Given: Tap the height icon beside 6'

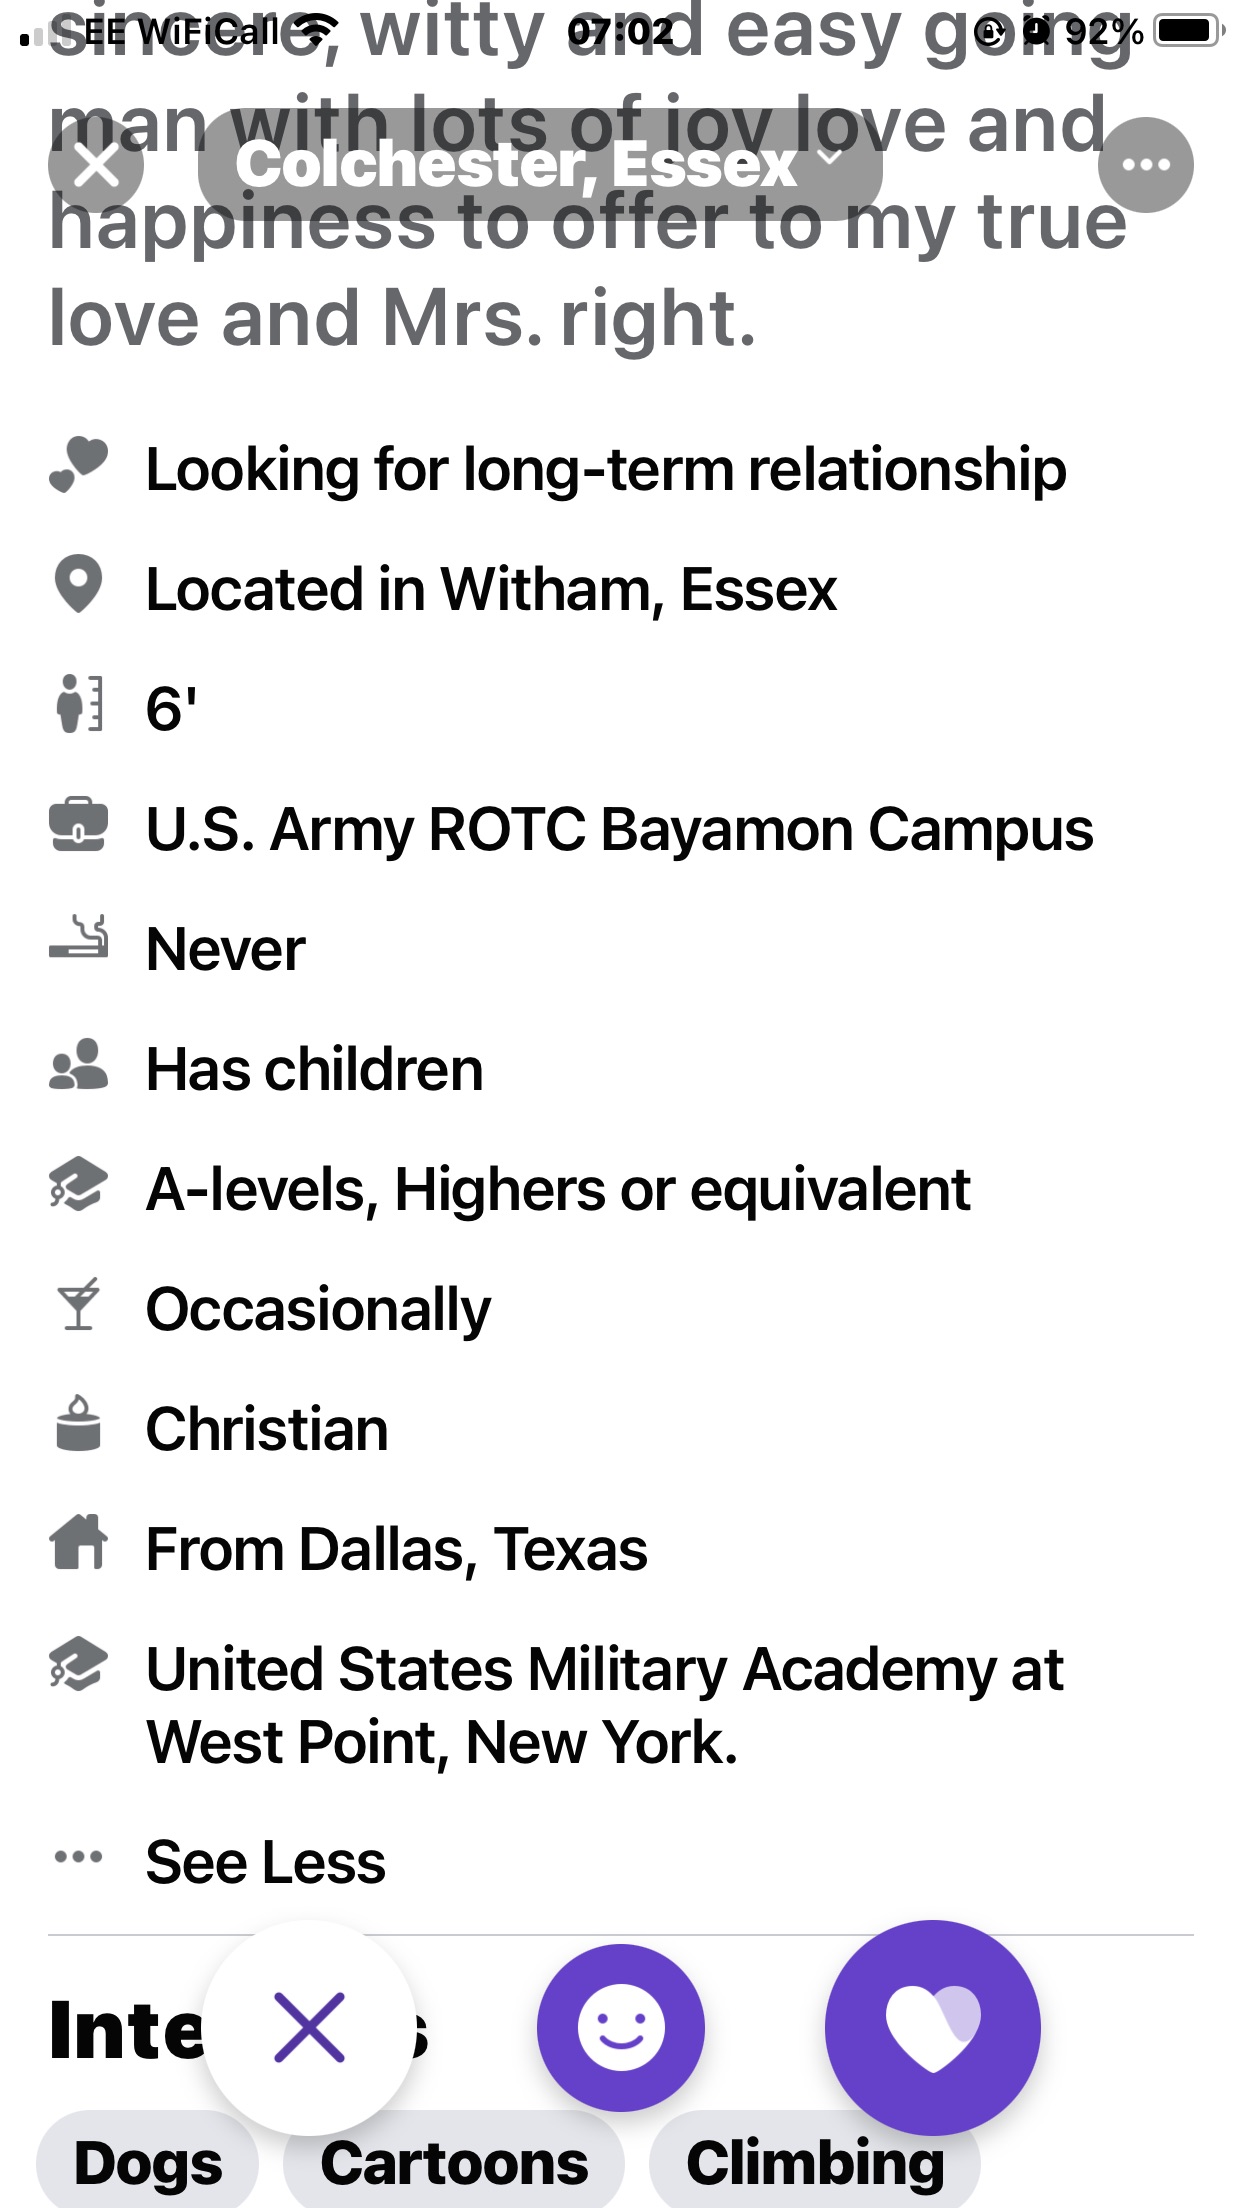Looking at the screenshot, I should (78, 704).
